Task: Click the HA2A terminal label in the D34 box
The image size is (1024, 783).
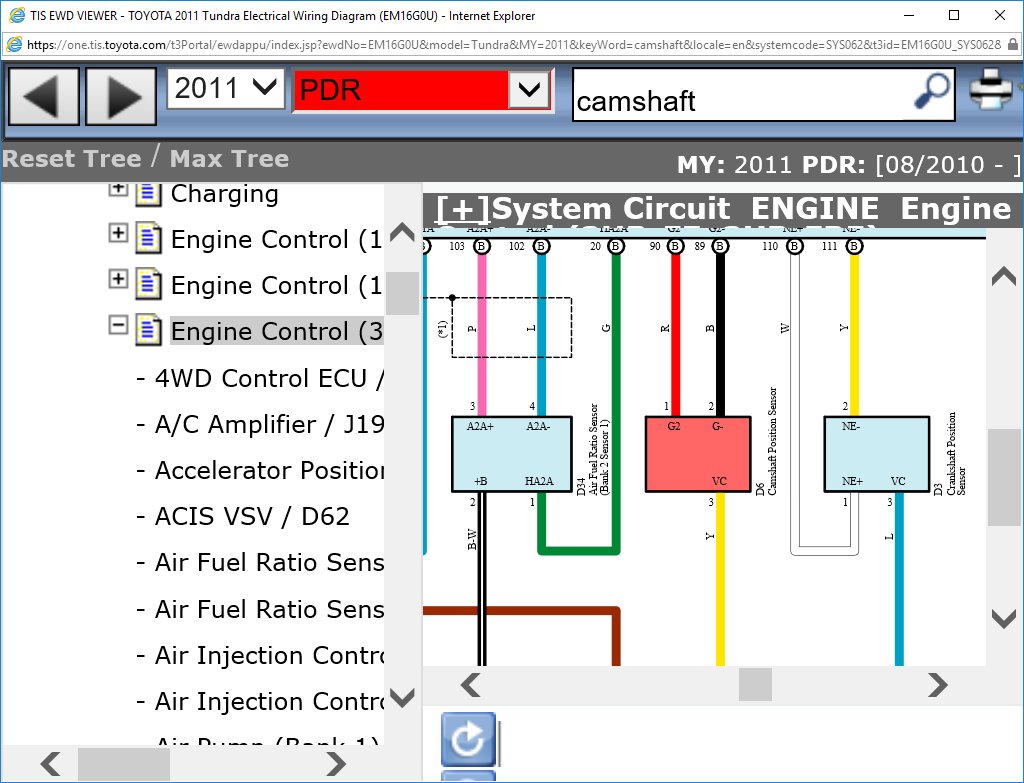Action: tap(539, 481)
